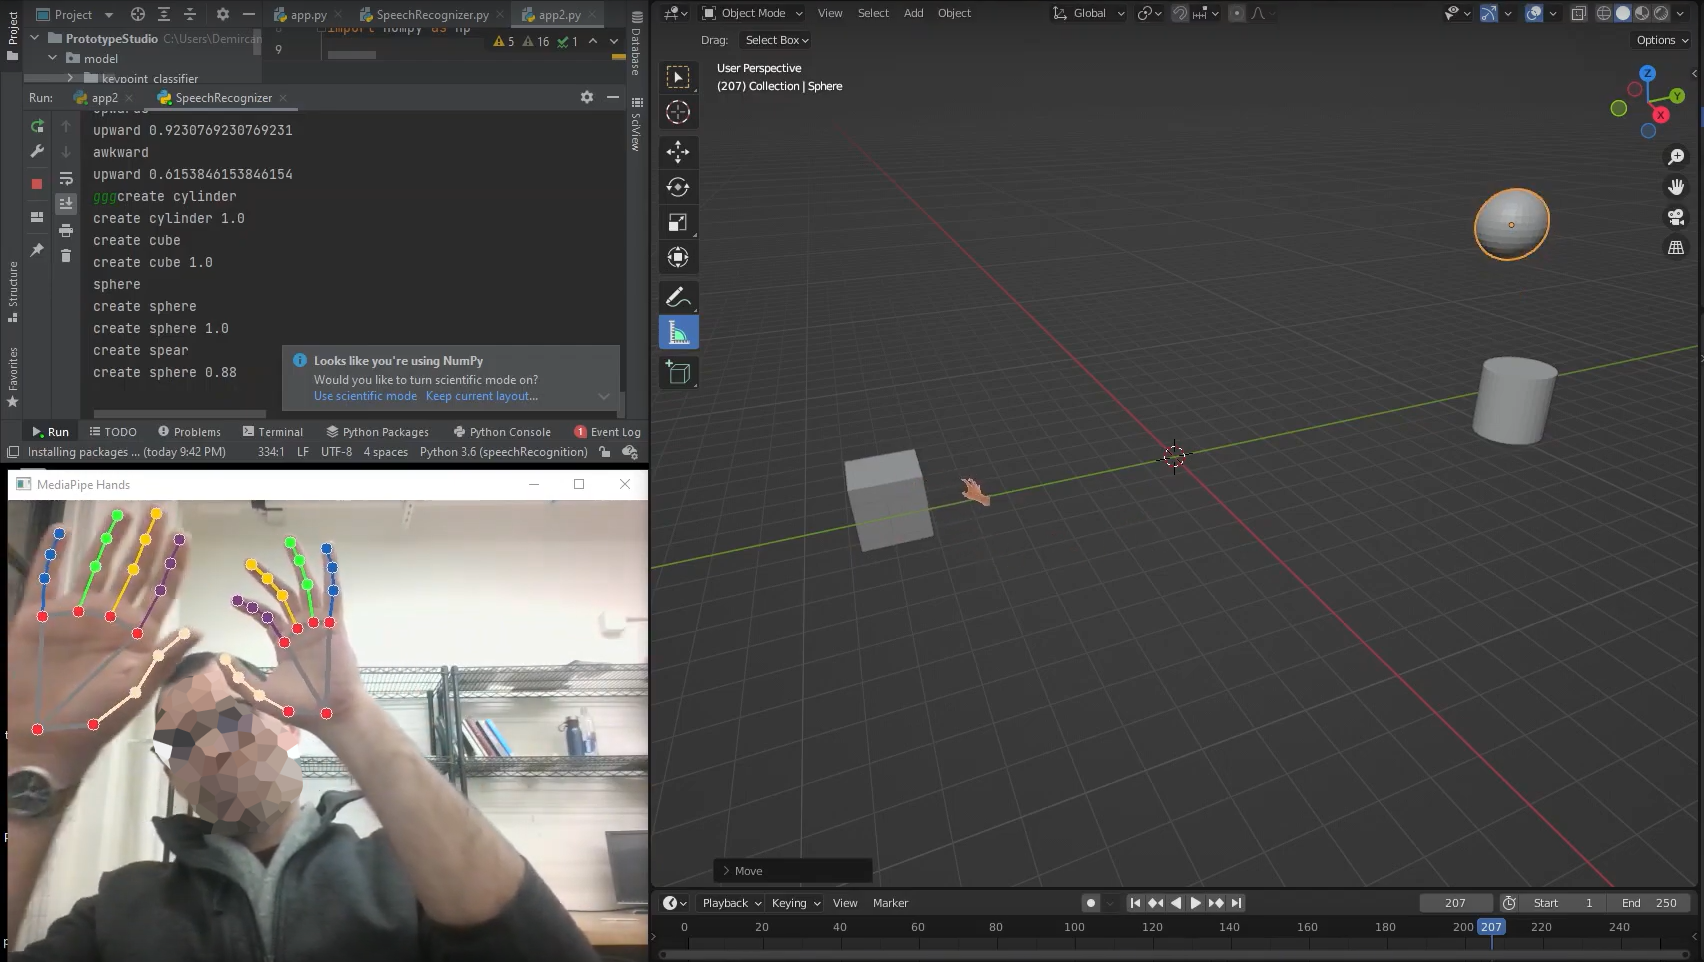Click frame 207 playhead on timeline
The width and height of the screenshot is (1704, 962).
[1491, 927]
